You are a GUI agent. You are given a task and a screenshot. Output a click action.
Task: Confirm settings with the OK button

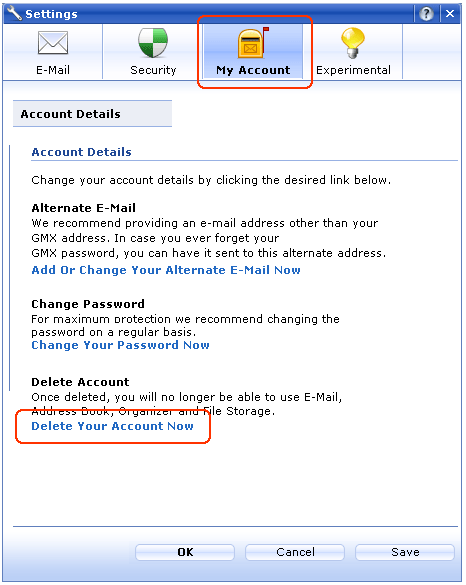click(x=185, y=552)
